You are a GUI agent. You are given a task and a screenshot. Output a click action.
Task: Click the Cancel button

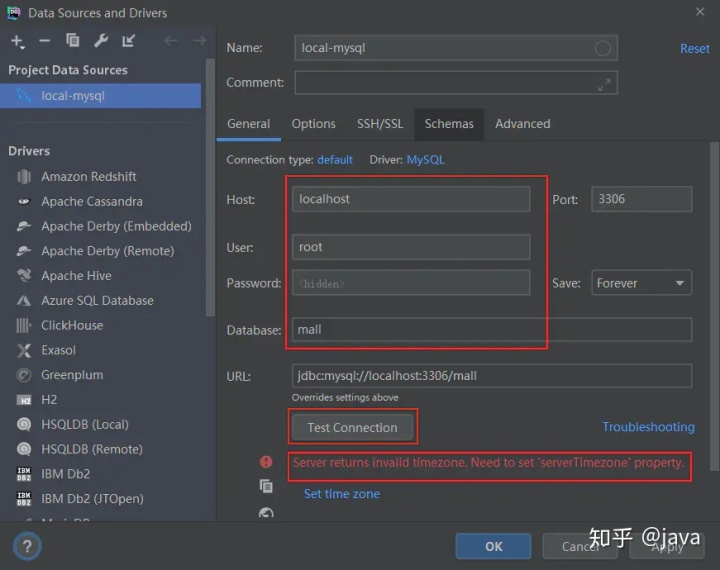579,546
